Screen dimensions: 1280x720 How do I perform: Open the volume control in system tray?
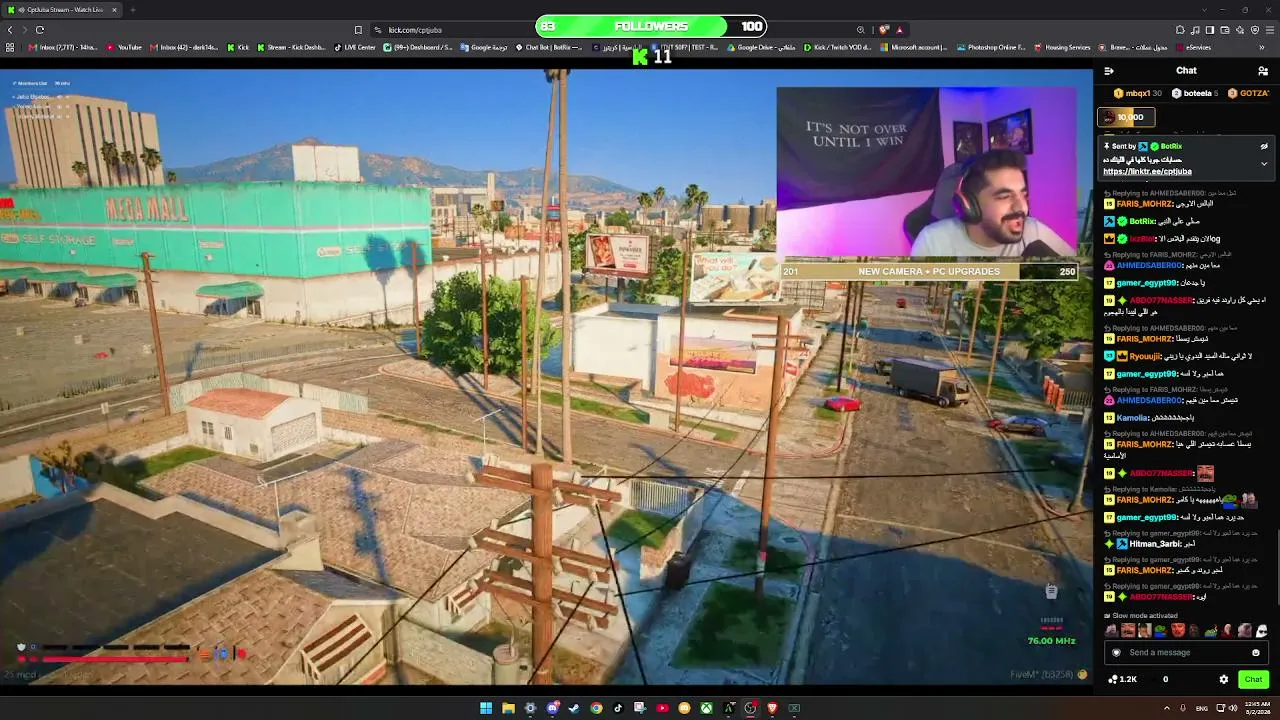click(x=1232, y=708)
